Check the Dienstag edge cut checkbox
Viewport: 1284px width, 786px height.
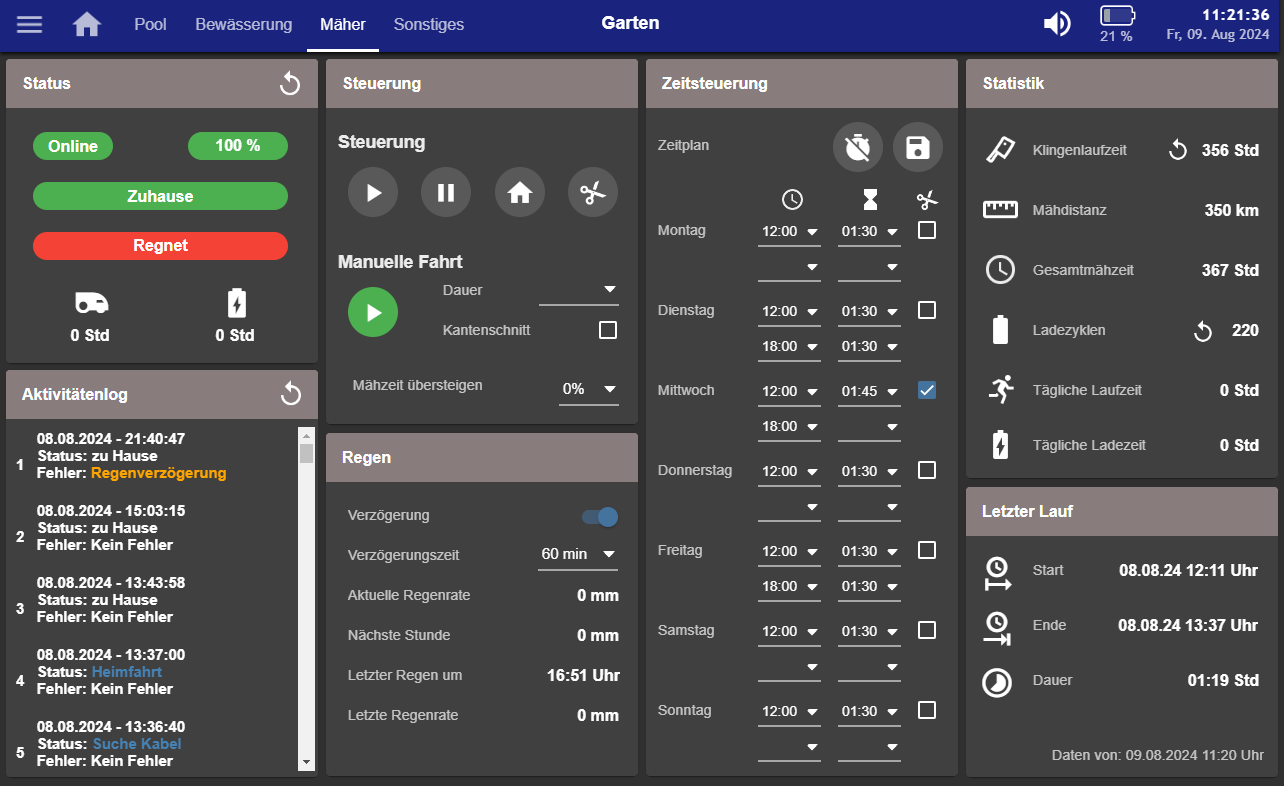click(x=927, y=310)
